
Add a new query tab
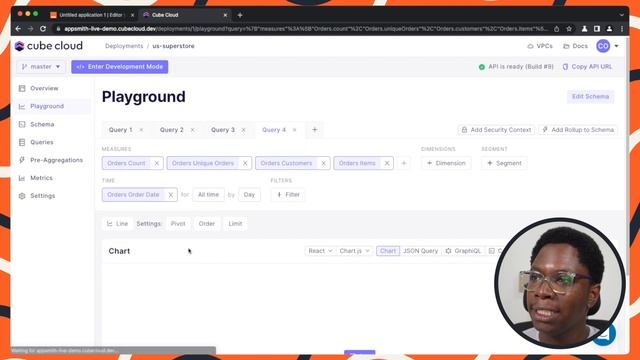tap(315, 130)
